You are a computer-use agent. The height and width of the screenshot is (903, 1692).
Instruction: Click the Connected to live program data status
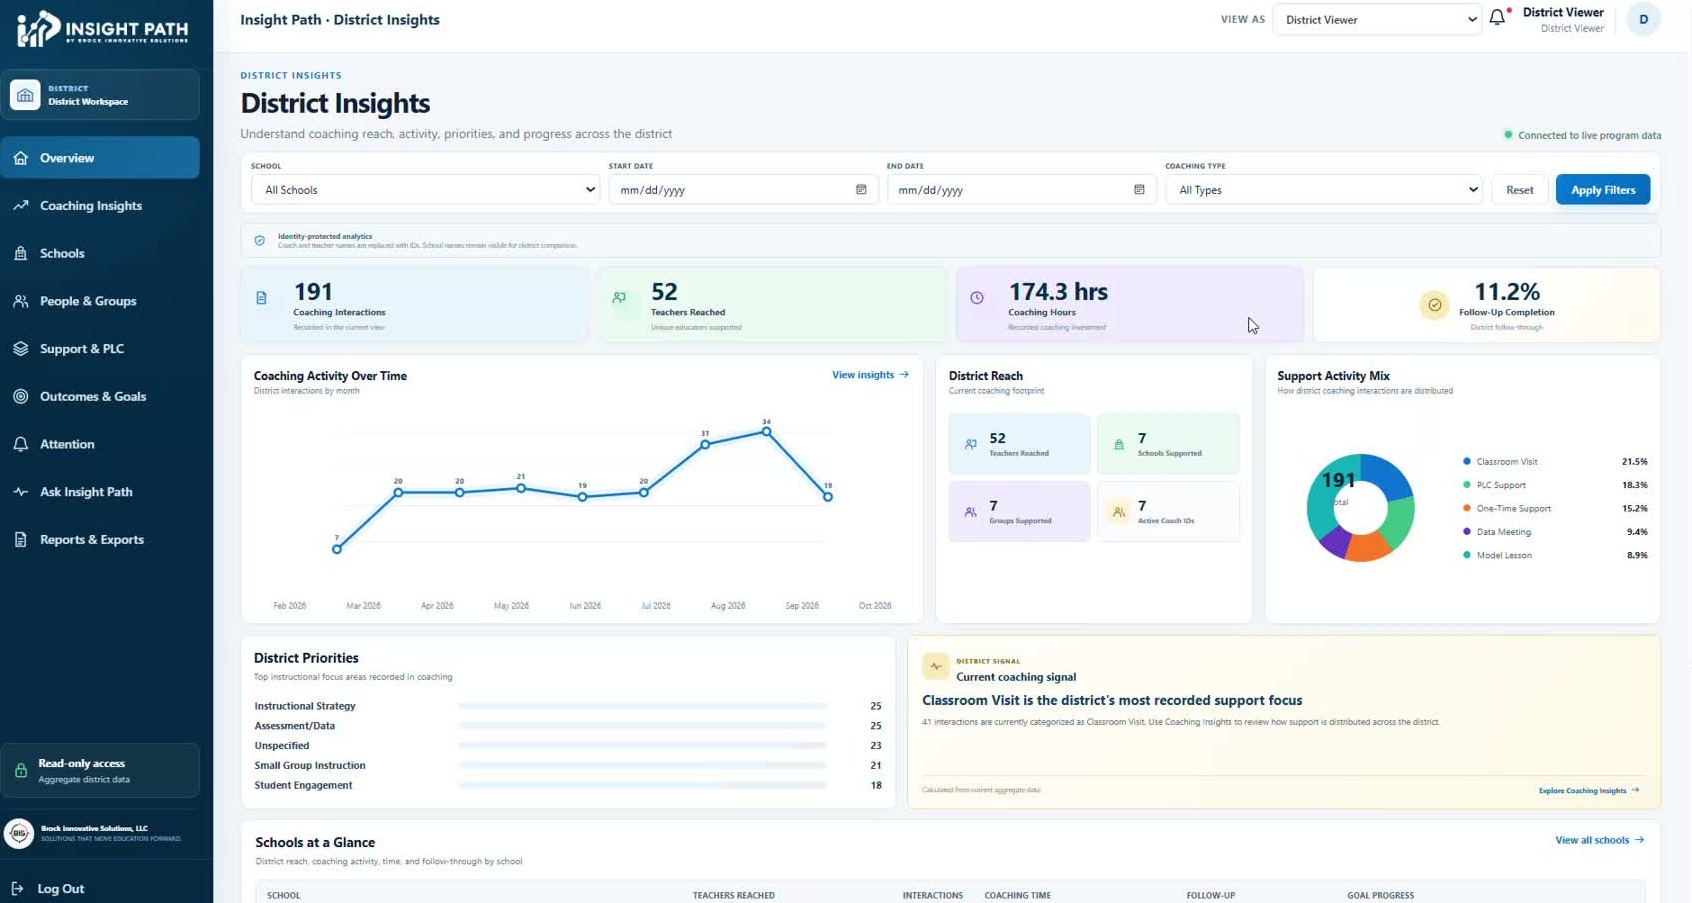pos(1582,135)
